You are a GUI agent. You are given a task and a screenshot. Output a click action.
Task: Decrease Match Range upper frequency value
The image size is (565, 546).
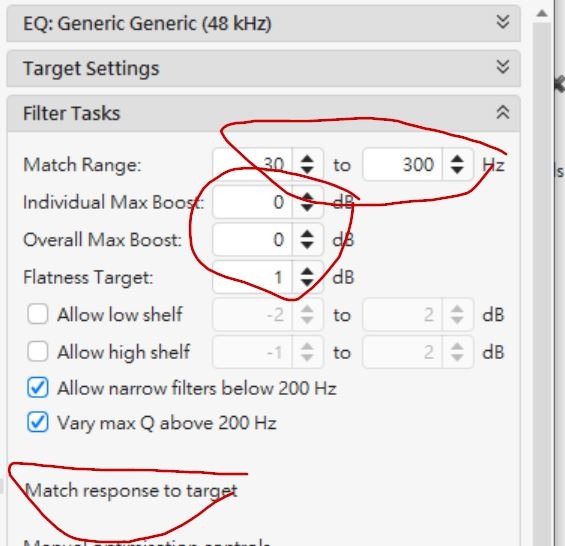coord(457,170)
